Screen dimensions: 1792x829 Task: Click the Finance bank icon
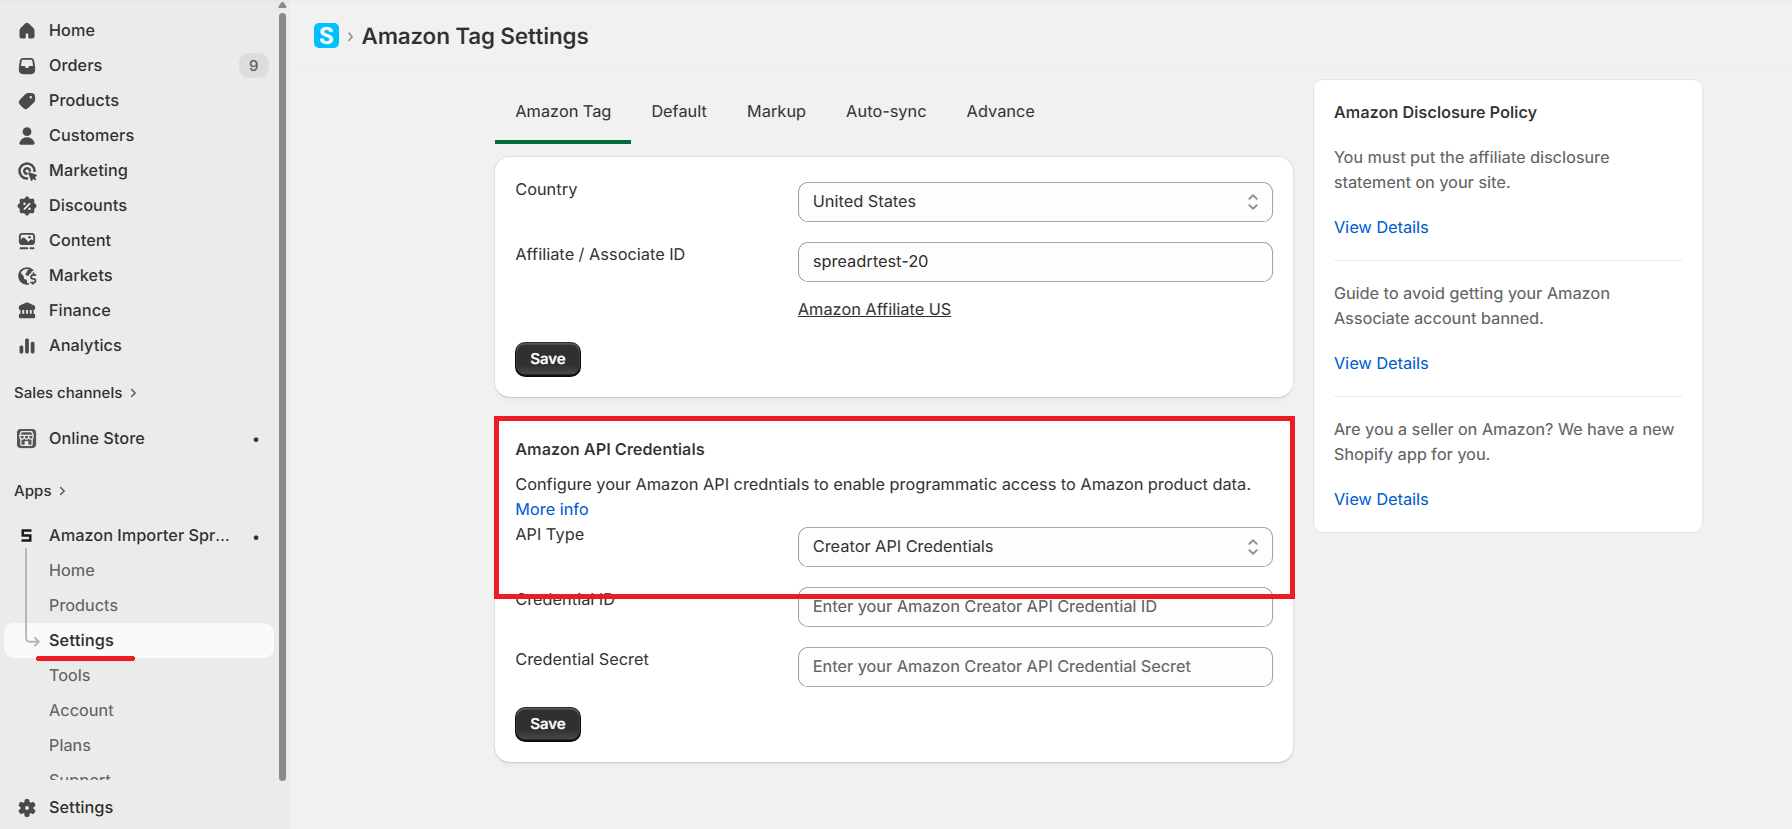point(27,311)
